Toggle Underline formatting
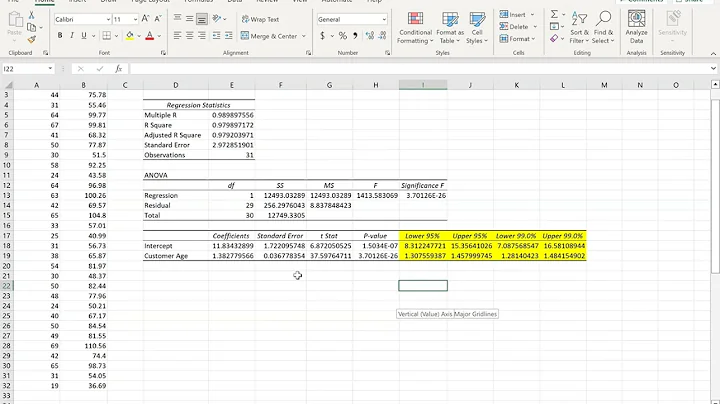Image resolution: width=720 pixels, height=404 pixels. [84, 35]
